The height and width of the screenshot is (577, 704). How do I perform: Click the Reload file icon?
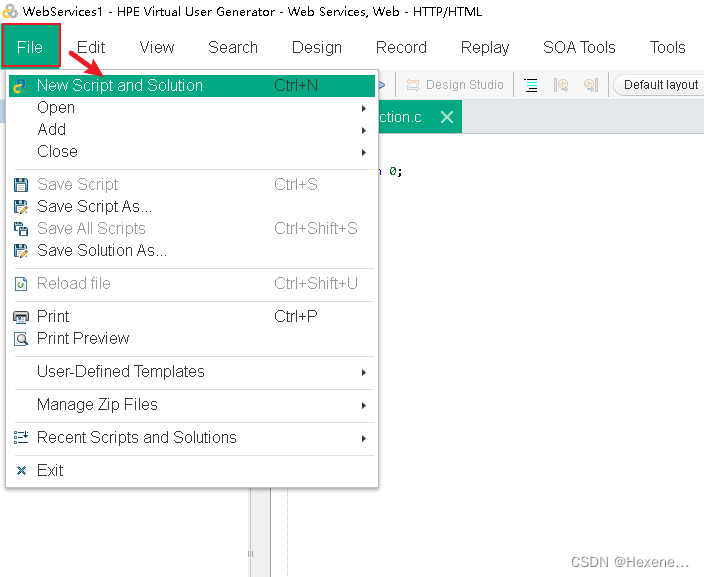tap(21, 284)
